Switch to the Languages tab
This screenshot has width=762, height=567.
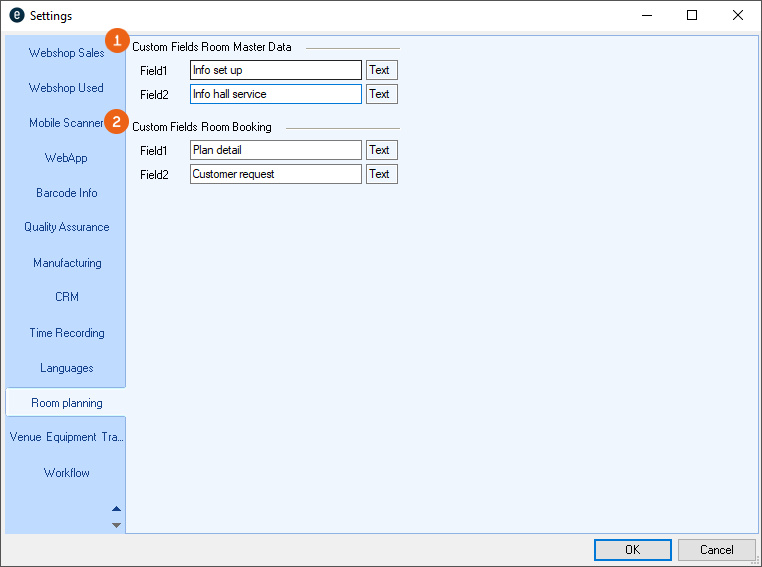[66, 368]
